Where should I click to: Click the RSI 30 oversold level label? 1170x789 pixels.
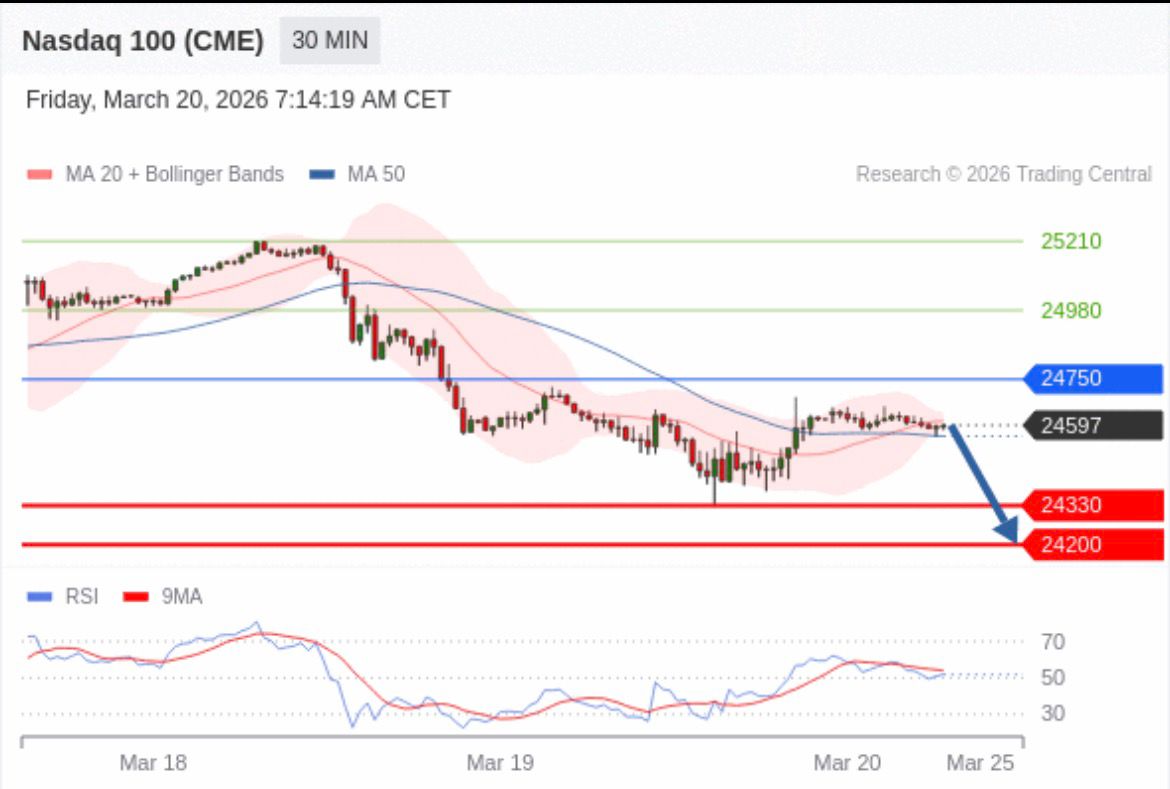tap(1053, 713)
